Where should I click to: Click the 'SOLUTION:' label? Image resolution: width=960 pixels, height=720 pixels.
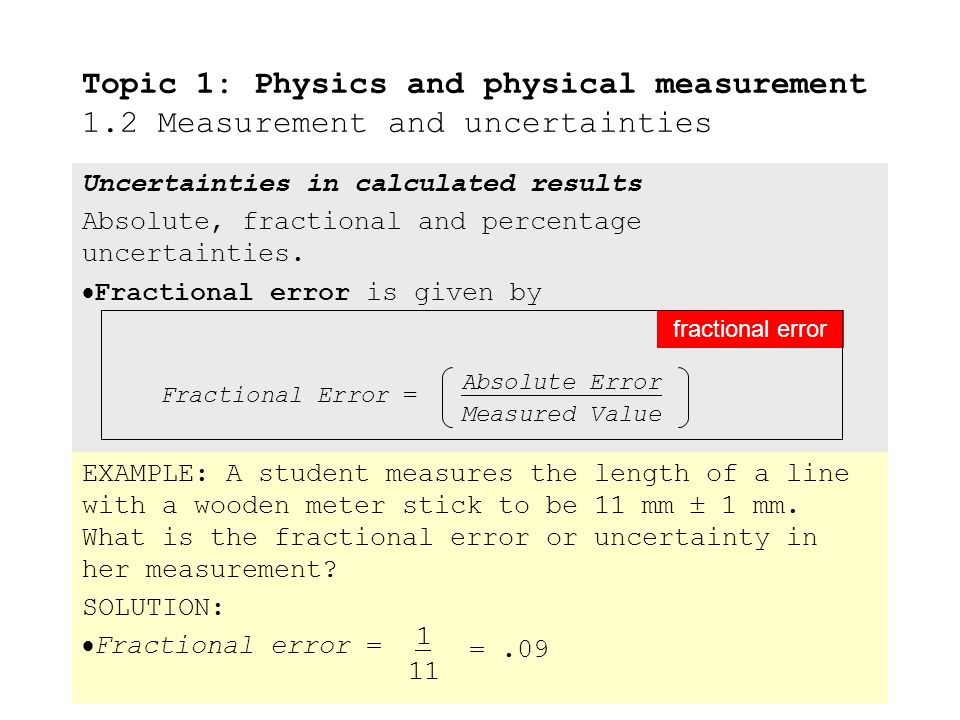pos(153,608)
